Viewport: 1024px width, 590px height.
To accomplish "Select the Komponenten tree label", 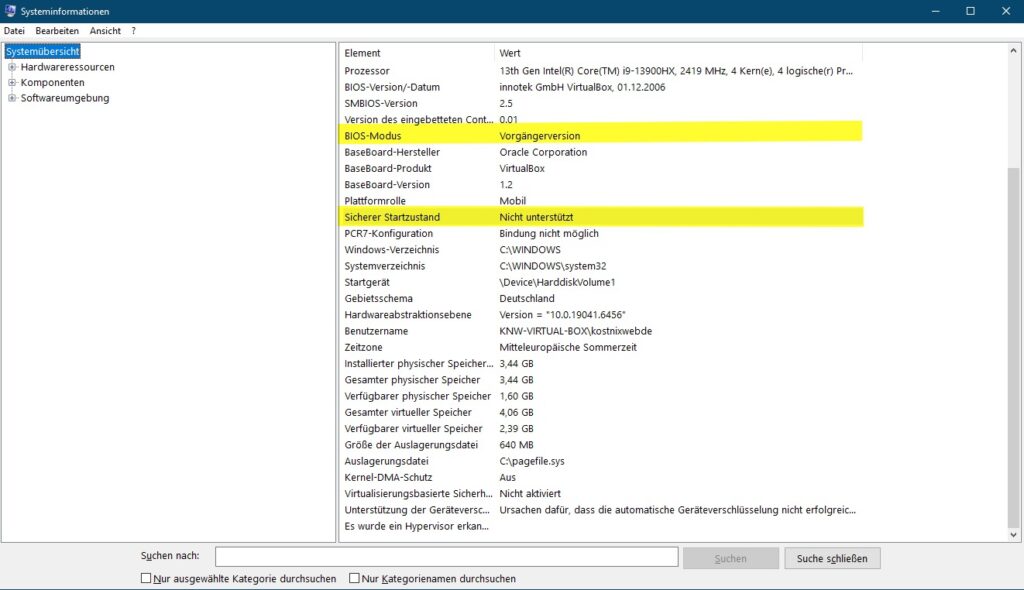I will click(x=52, y=82).
